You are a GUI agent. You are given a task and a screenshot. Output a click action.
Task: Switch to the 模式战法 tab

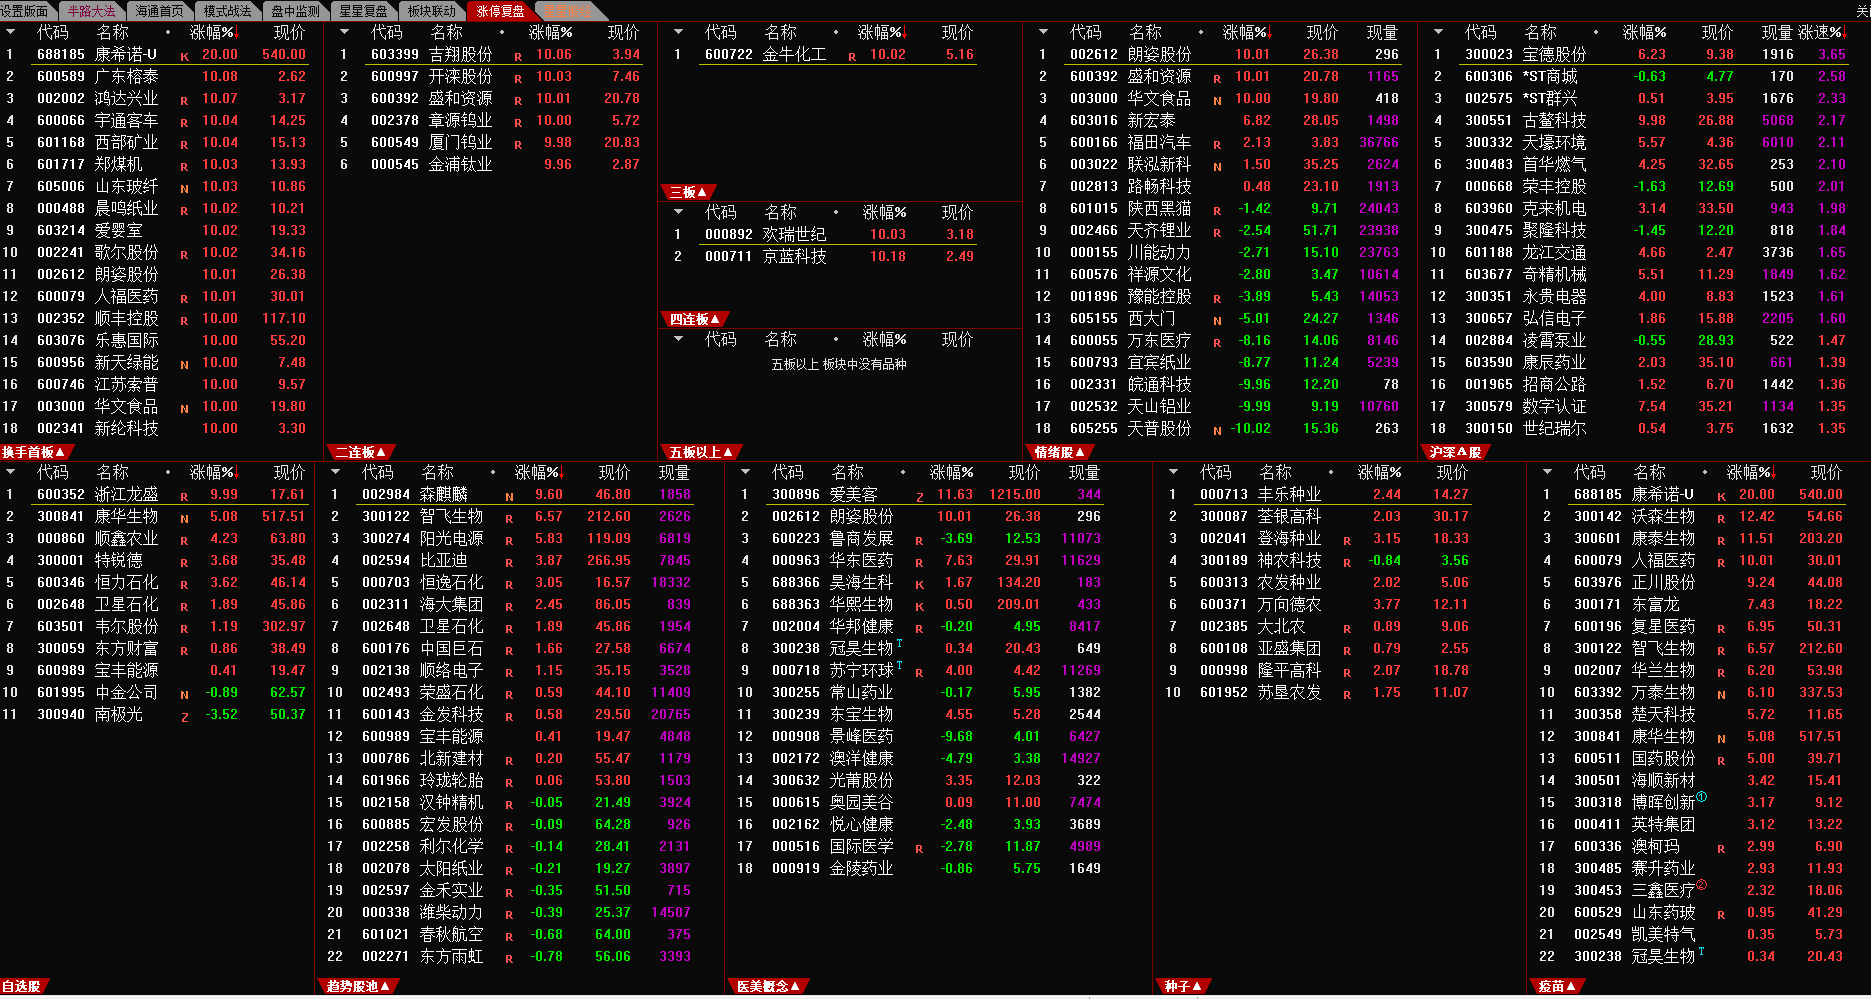(228, 11)
